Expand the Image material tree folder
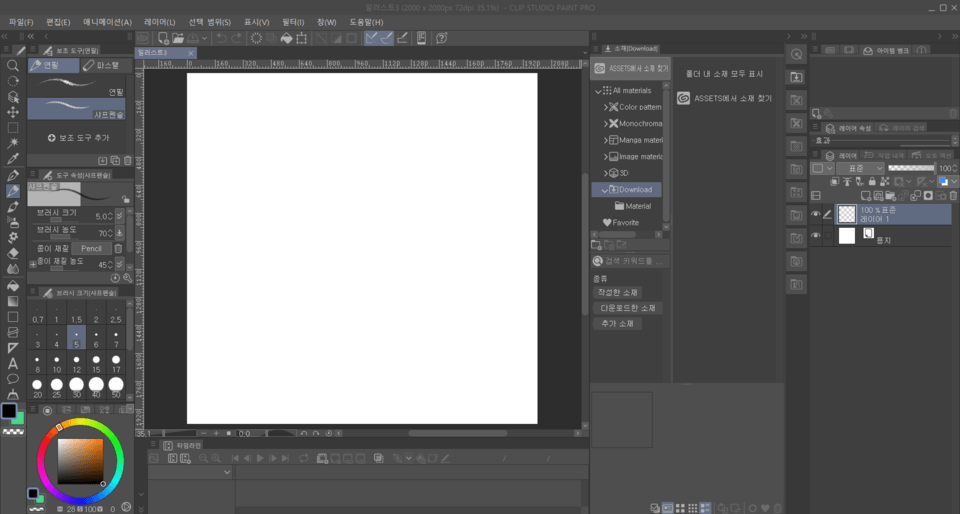 coord(606,157)
